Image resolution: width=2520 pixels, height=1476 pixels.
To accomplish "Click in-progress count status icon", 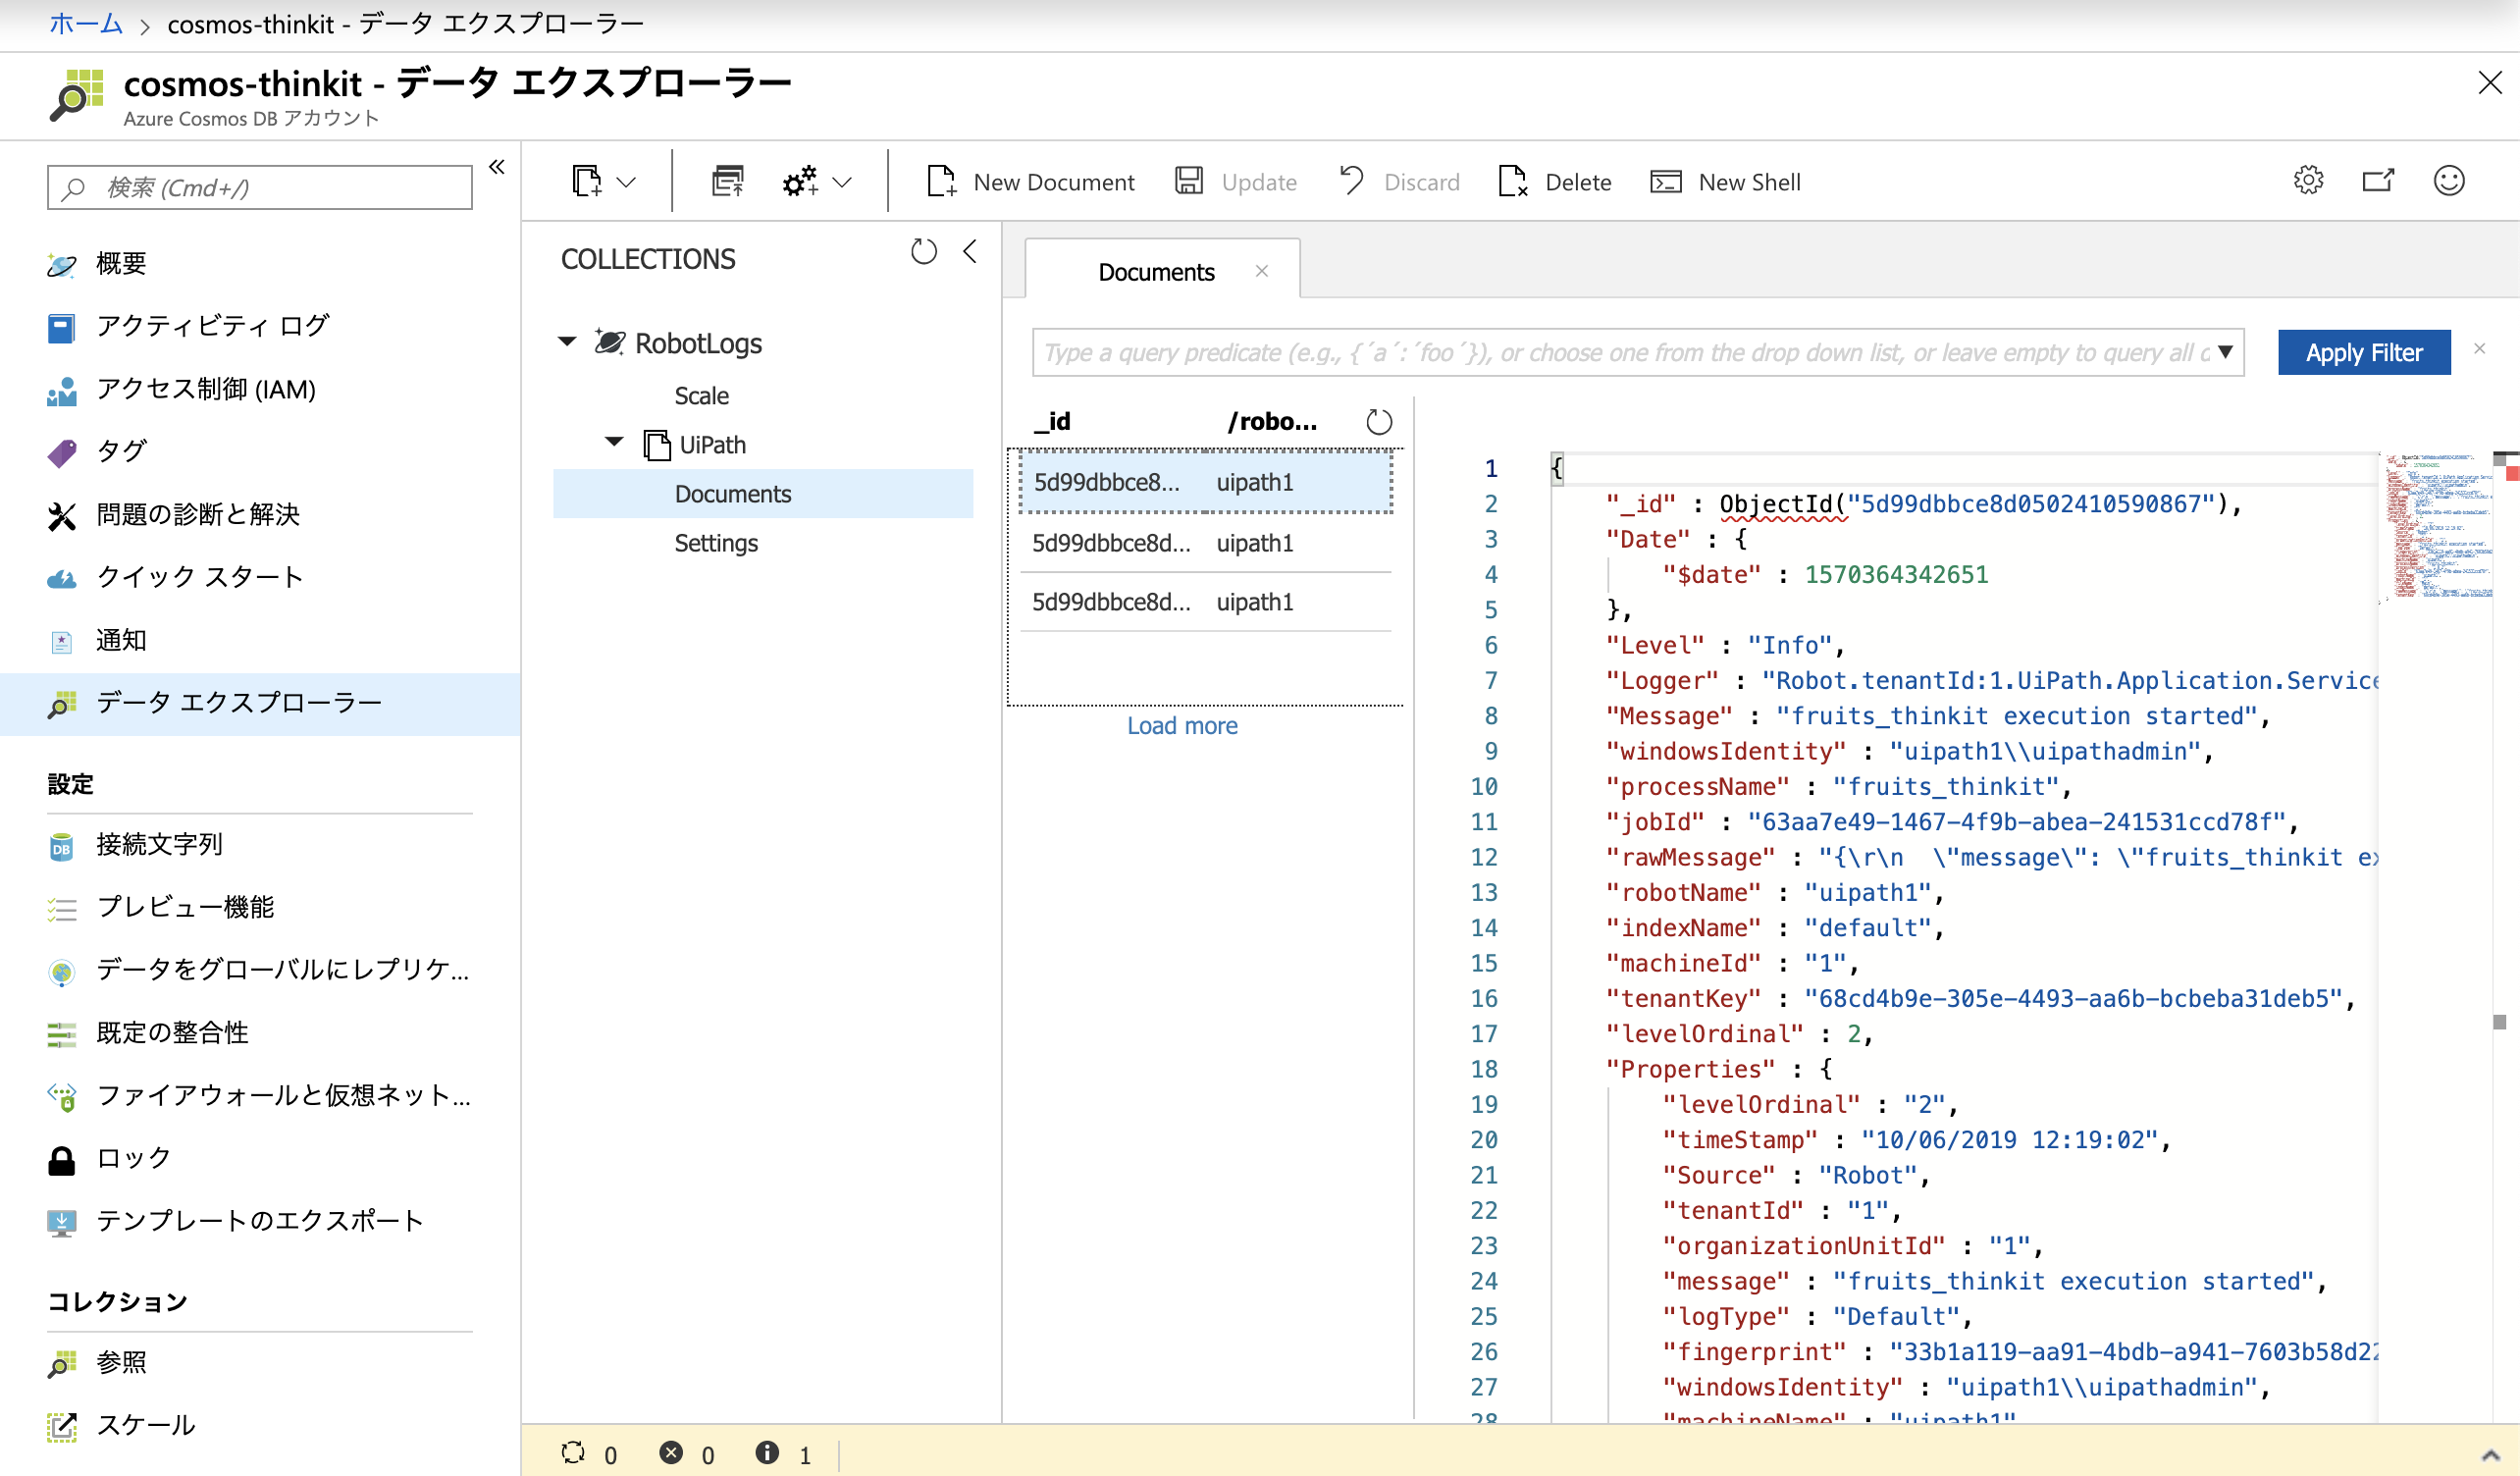I will pyautogui.click(x=573, y=1453).
